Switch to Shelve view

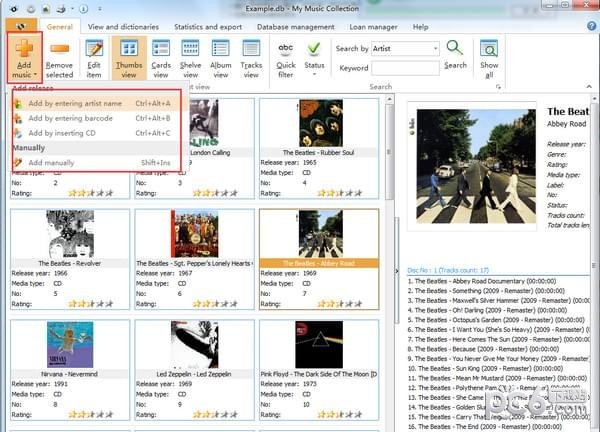pyautogui.click(x=190, y=59)
